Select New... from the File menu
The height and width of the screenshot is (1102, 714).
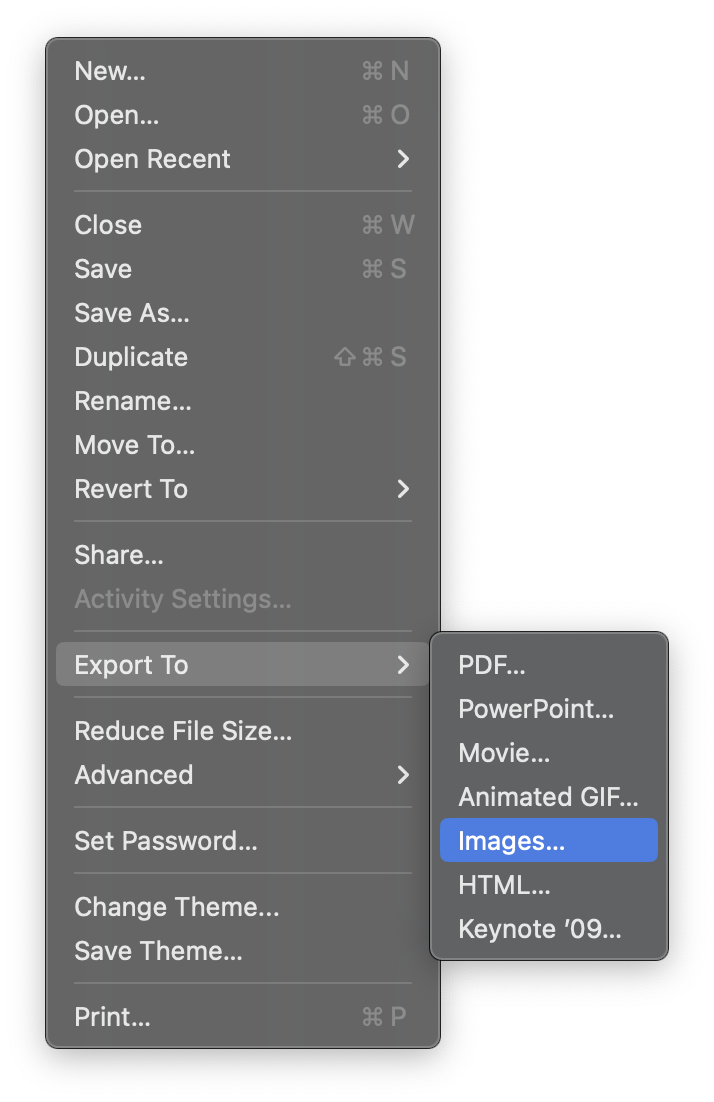(110, 71)
